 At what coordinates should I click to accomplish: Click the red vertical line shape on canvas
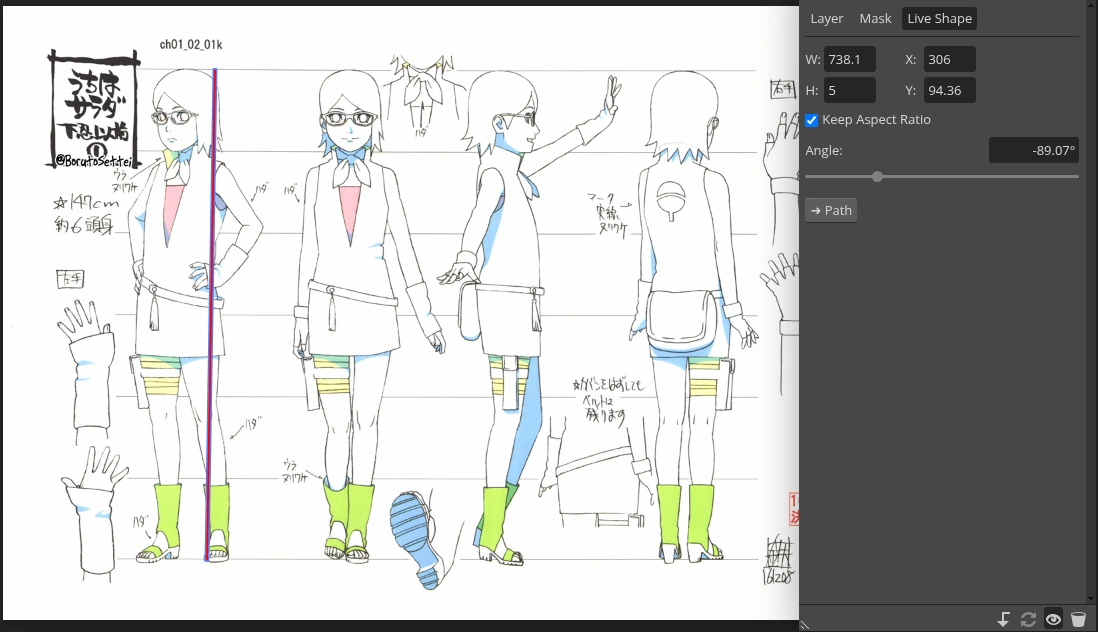click(x=211, y=315)
